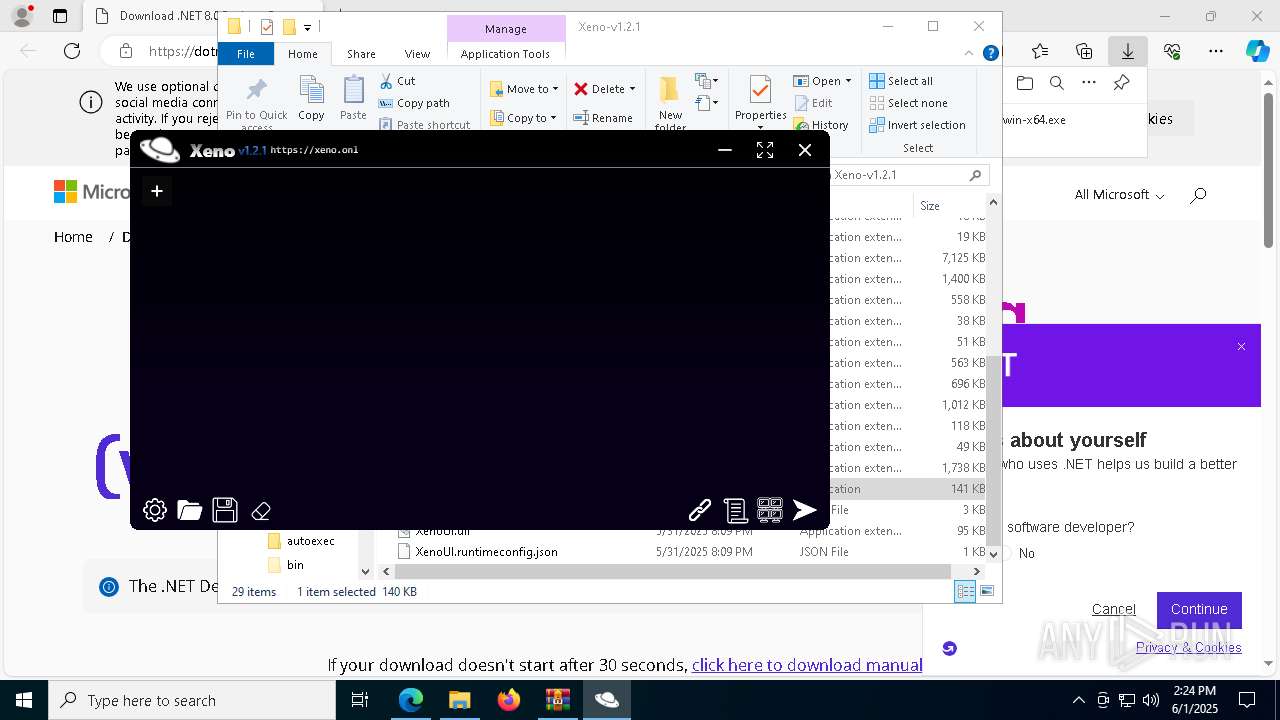Switch to Application Tools ribbon tab
The width and height of the screenshot is (1280, 720).
505,54
